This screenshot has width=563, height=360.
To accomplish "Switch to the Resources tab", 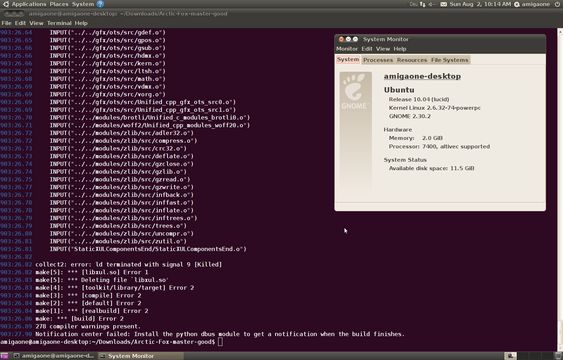I will click(412, 60).
